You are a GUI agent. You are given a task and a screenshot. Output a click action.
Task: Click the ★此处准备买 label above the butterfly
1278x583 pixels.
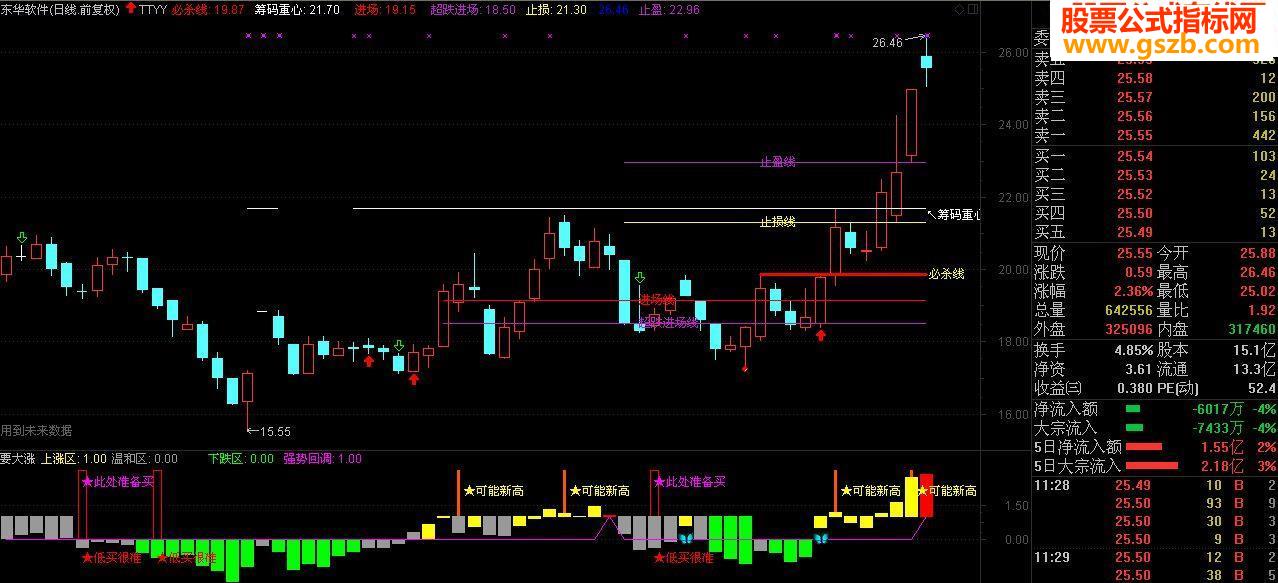pos(690,481)
